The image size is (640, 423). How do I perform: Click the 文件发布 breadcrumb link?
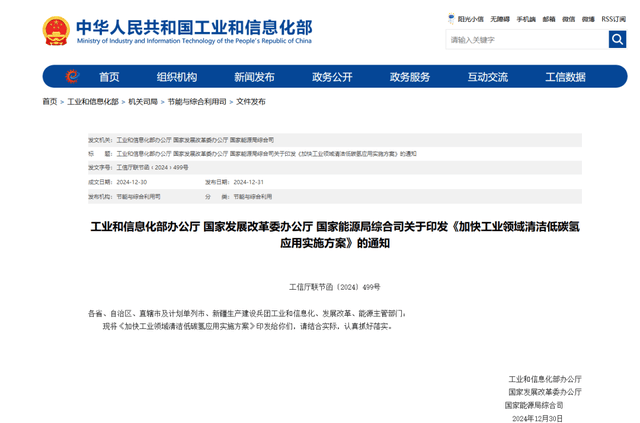pos(251,102)
